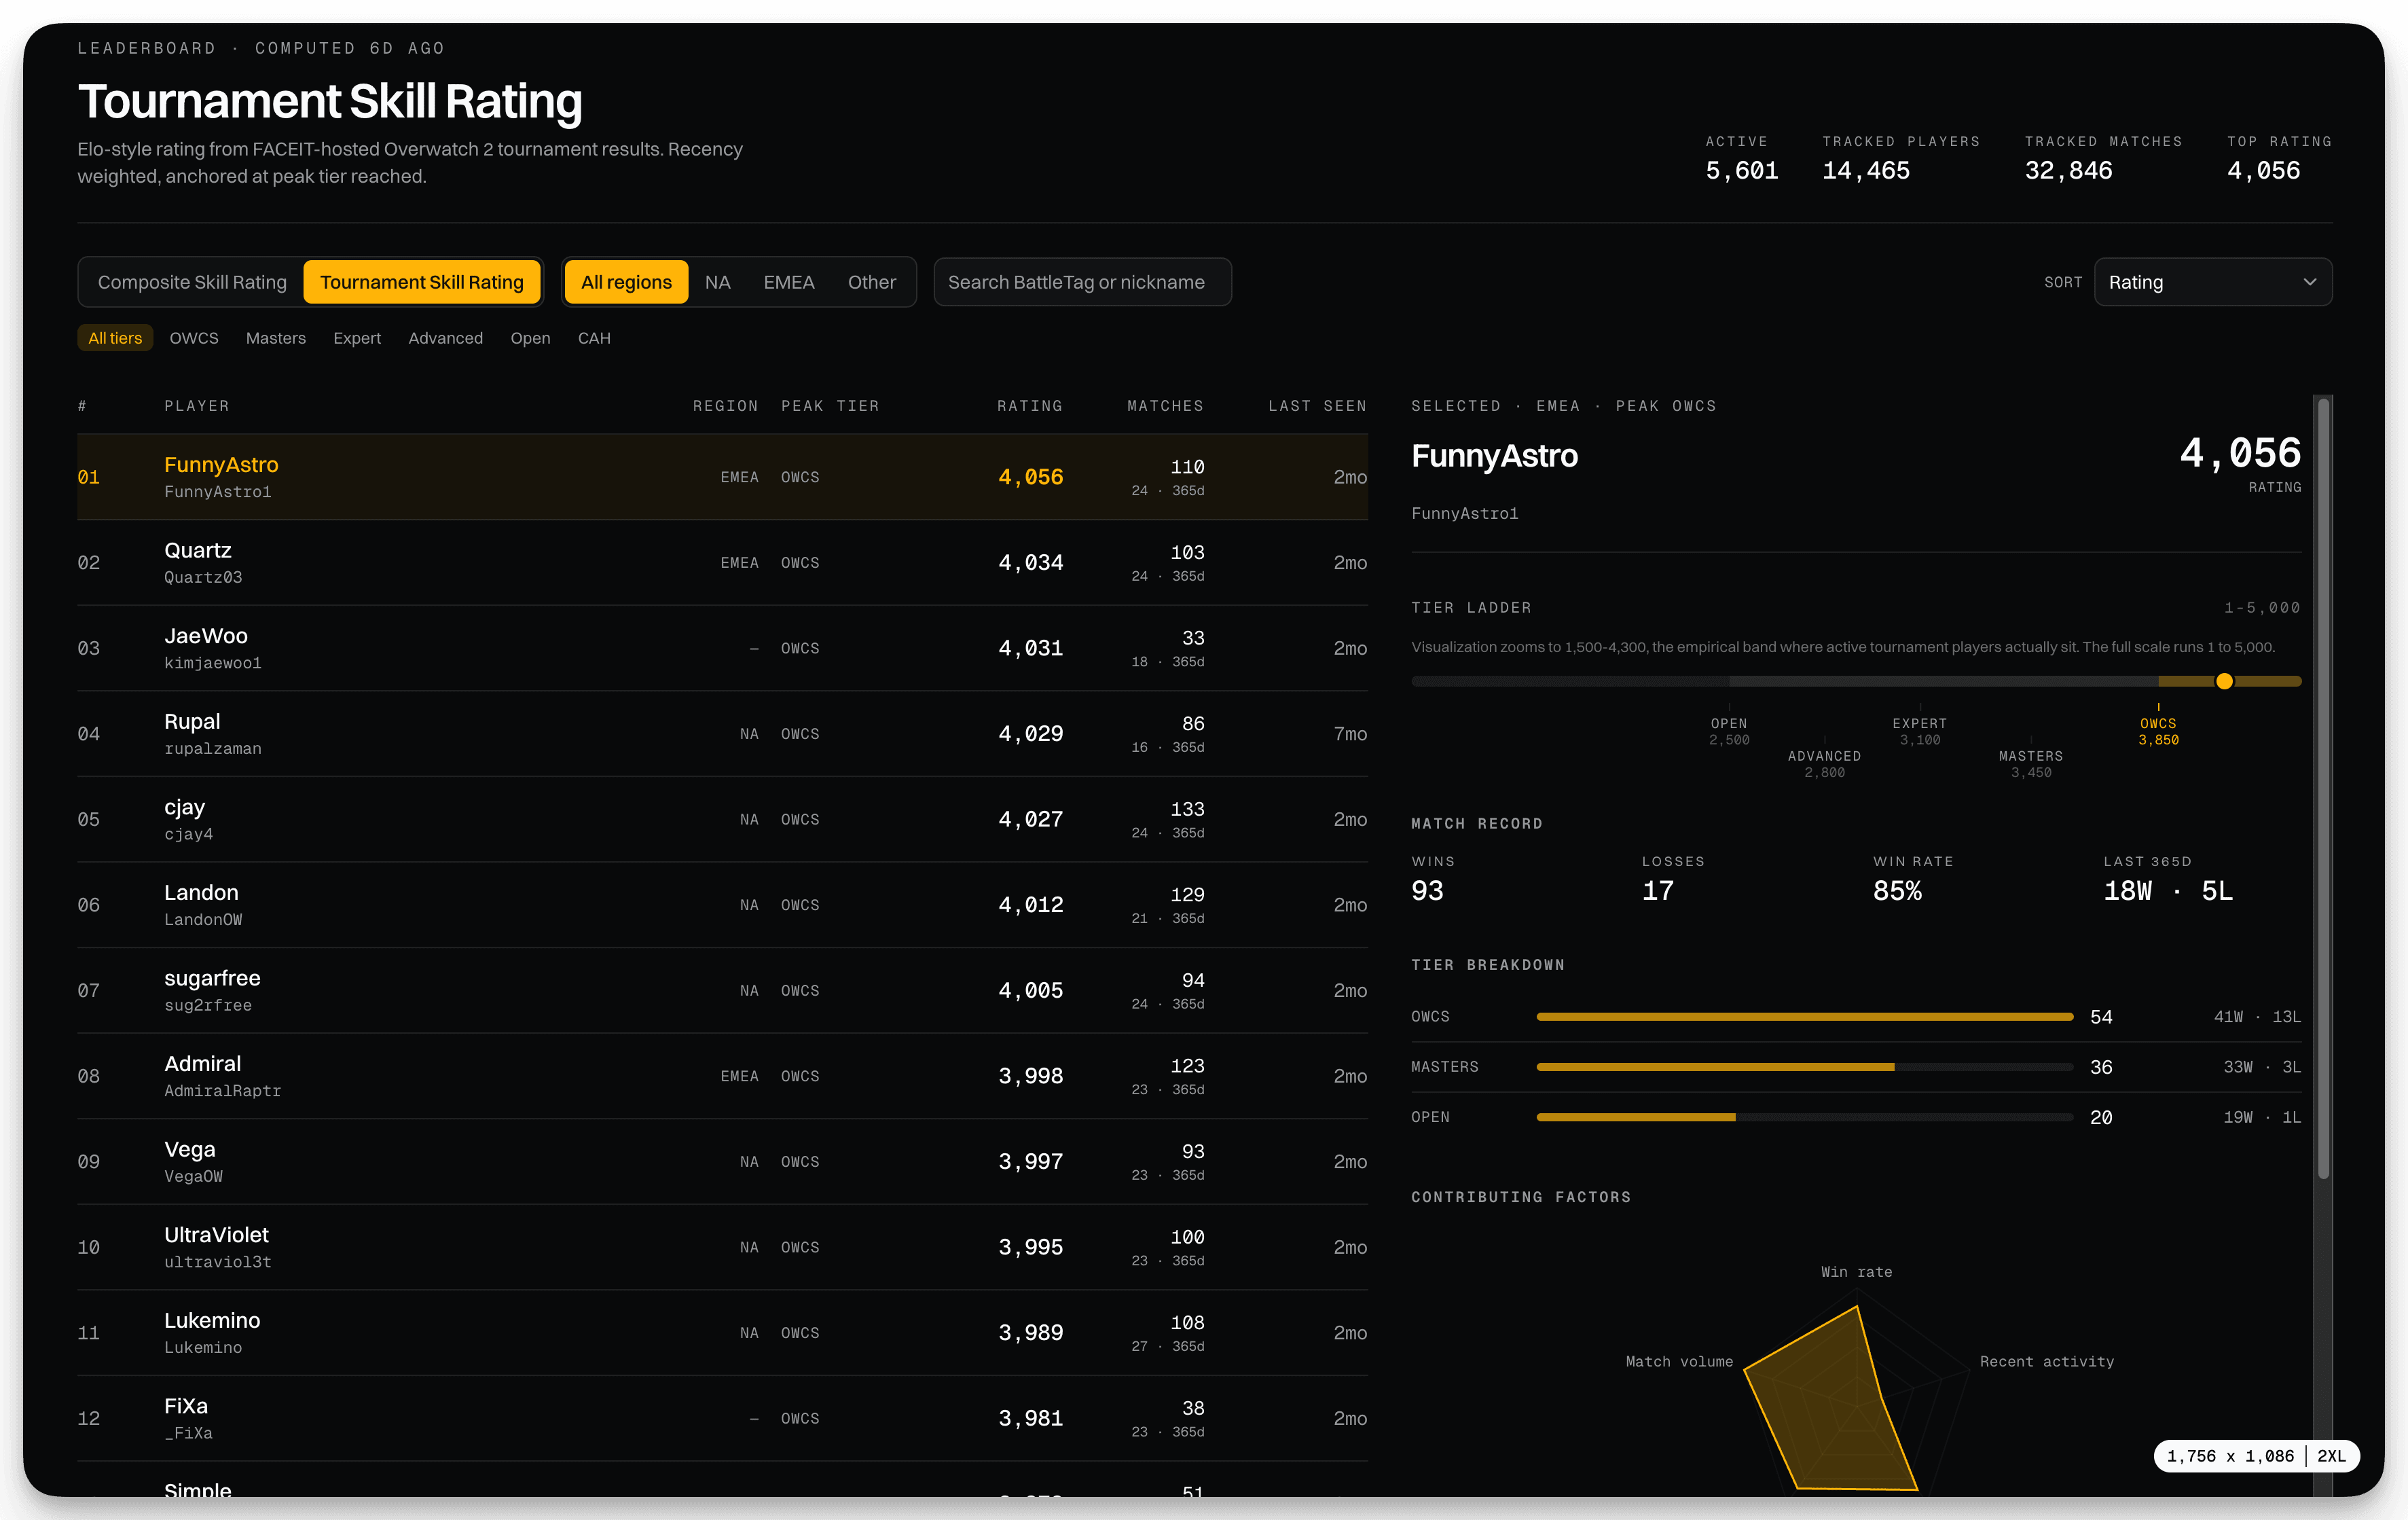Click the LAST SEEN column header
This screenshot has width=2408, height=1520.
point(1317,406)
